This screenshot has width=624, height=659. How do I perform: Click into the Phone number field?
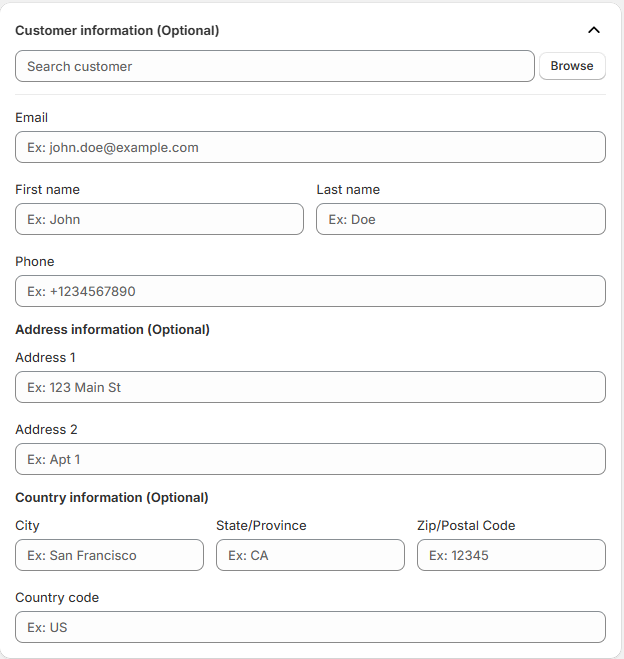point(310,291)
